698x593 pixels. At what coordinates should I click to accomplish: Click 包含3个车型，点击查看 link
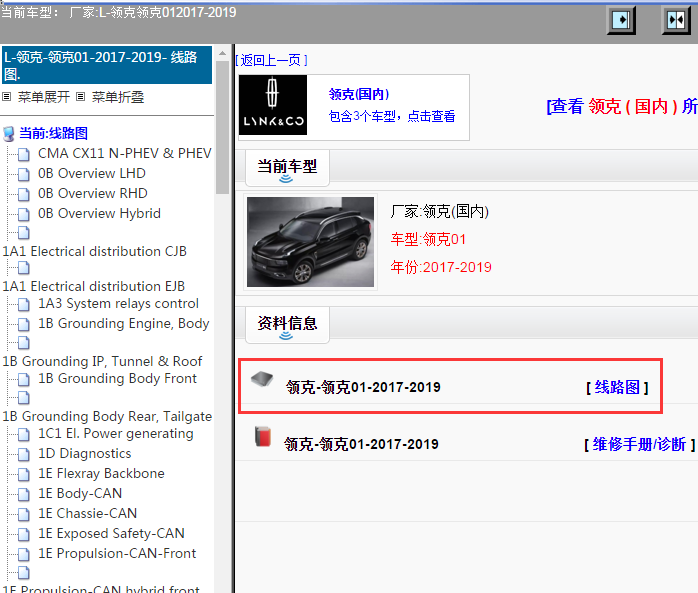coord(392,116)
